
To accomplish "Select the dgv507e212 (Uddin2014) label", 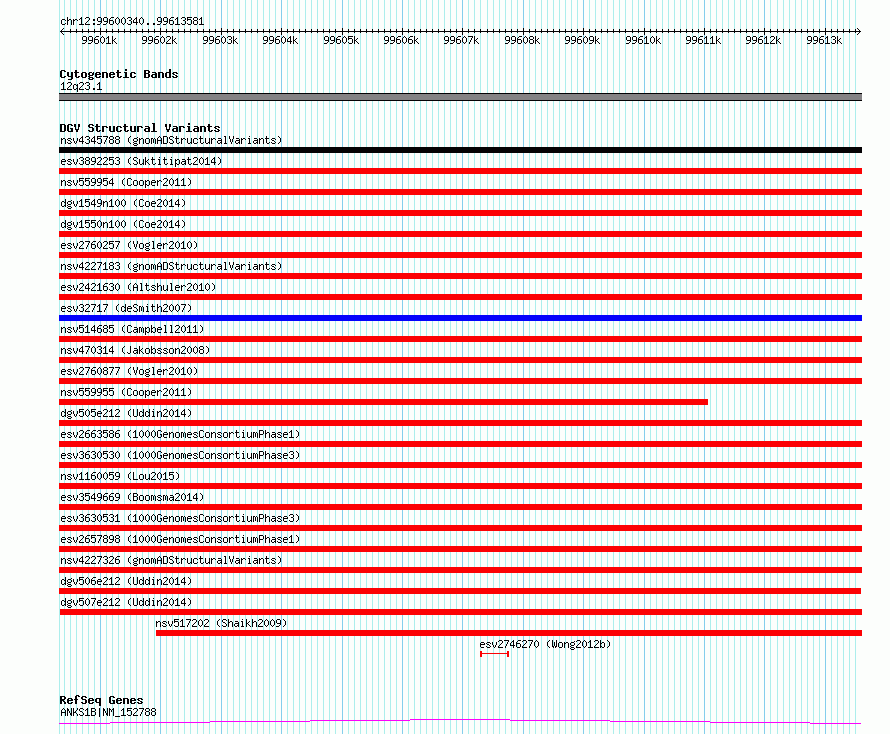I will (x=126, y=602).
